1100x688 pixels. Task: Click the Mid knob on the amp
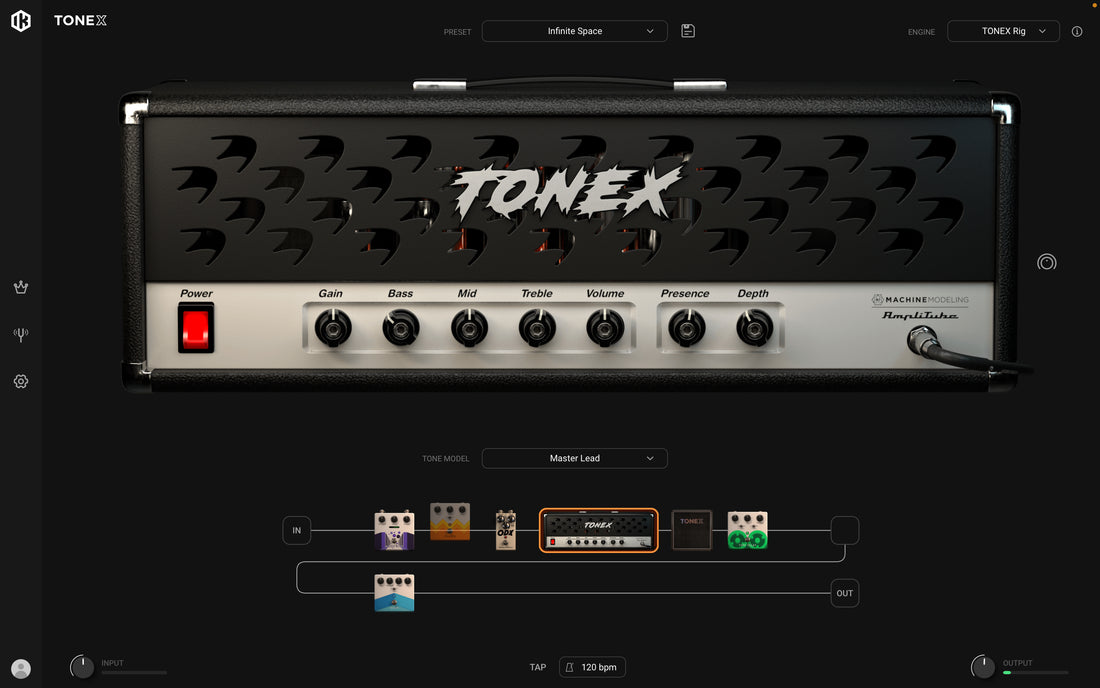coord(469,328)
